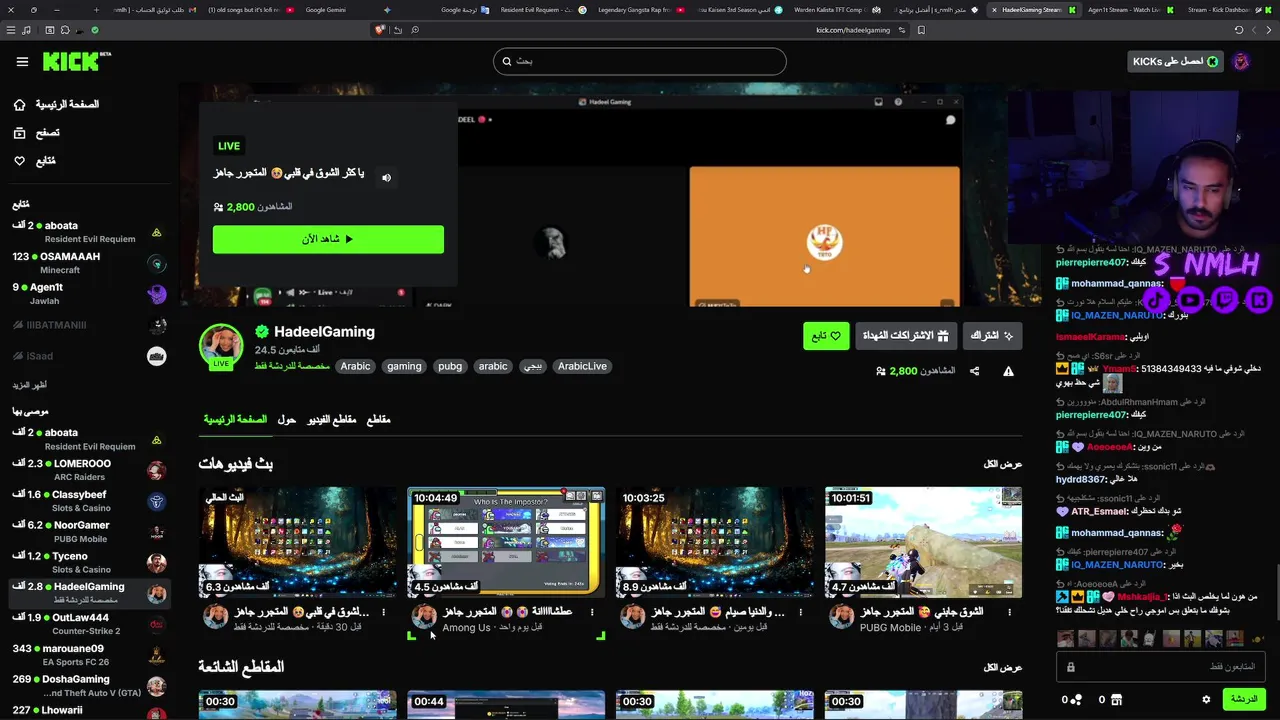This screenshot has height=720, width=1280.
Task: Click Show All next to broadcast videos
Action: (x=1002, y=464)
